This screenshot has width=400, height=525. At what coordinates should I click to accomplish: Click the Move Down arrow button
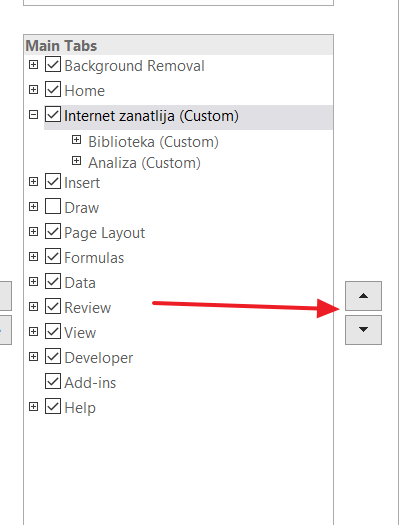[363, 330]
